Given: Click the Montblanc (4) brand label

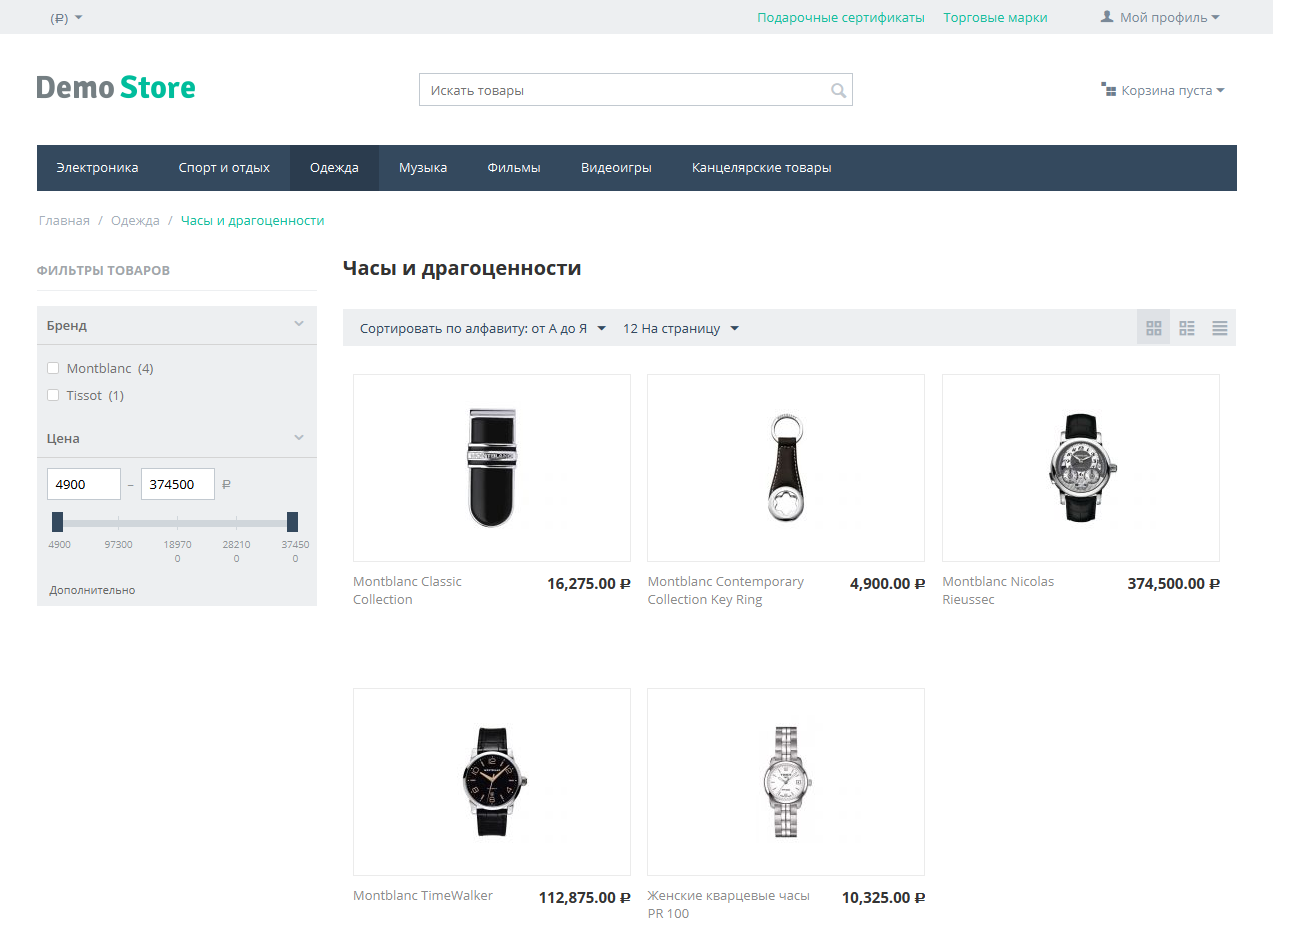Looking at the screenshot, I should coord(110,368).
